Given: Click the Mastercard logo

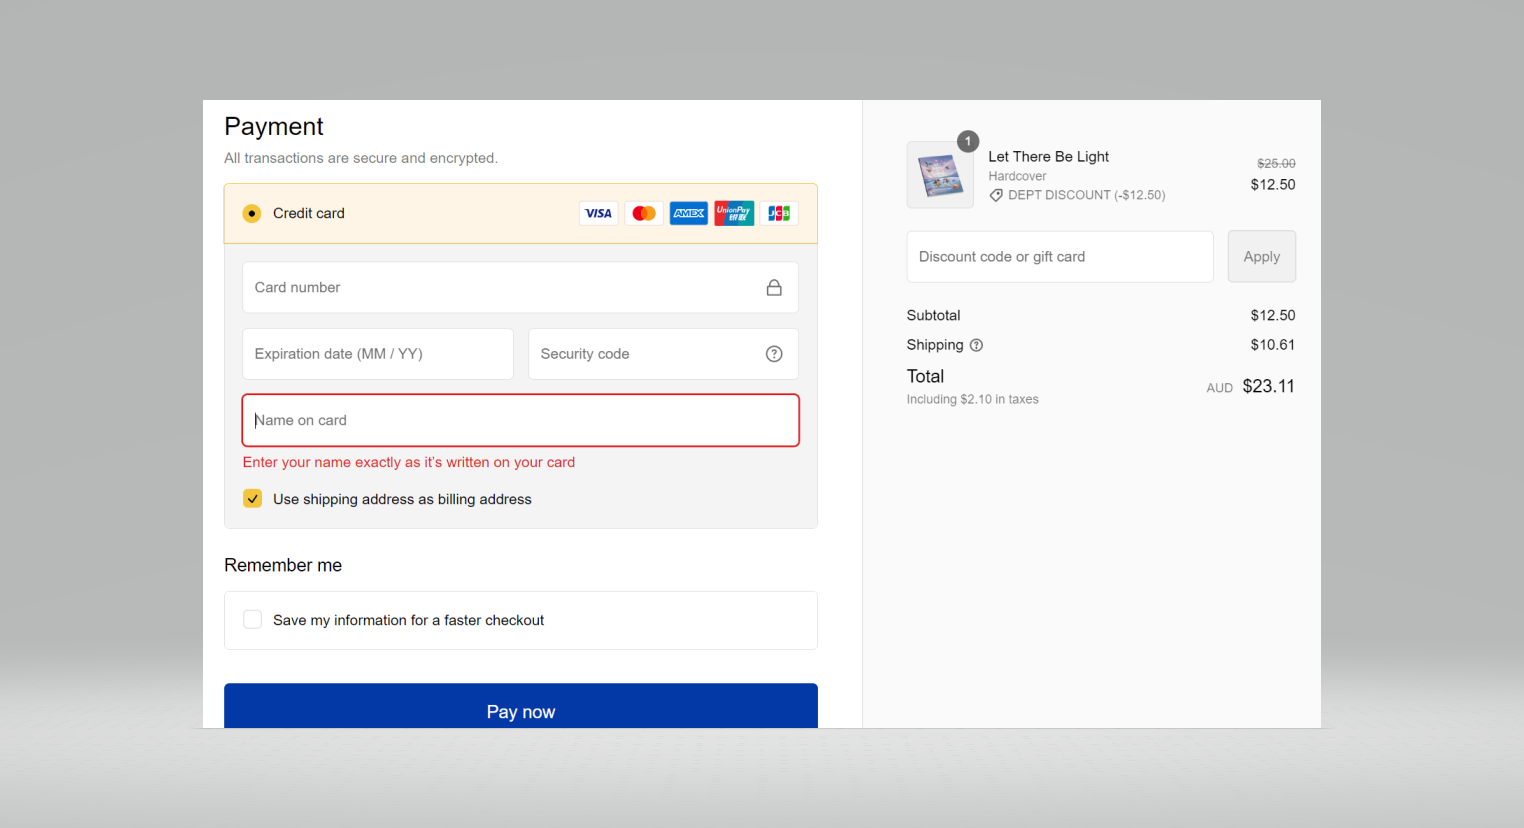Looking at the screenshot, I should pos(644,213).
